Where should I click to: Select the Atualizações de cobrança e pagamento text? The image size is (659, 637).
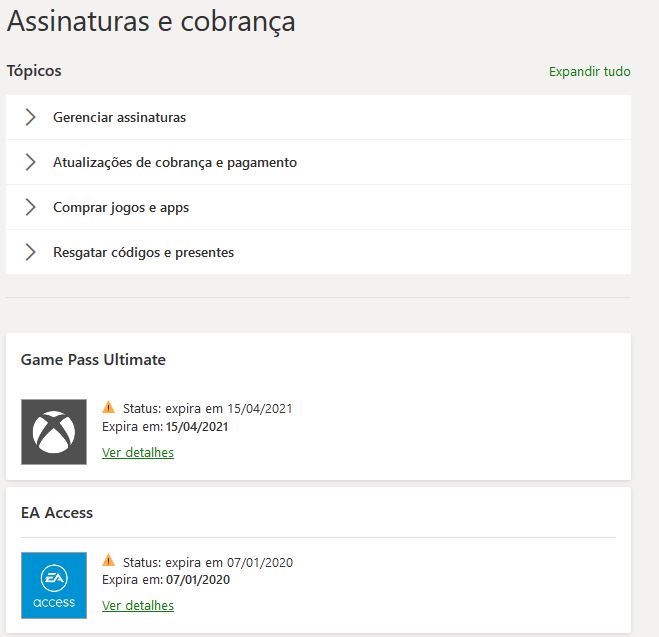pos(175,162)
